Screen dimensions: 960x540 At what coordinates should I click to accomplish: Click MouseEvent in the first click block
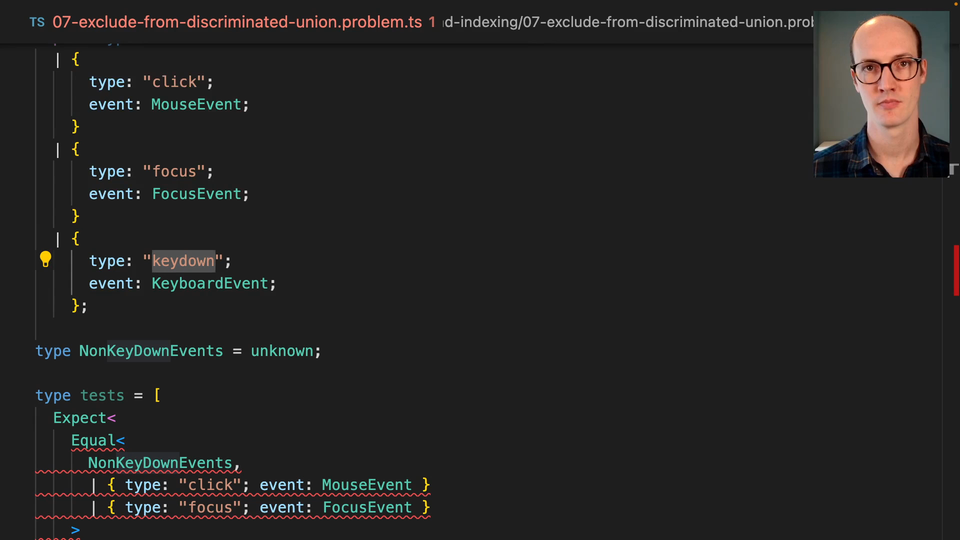(197, 104)
